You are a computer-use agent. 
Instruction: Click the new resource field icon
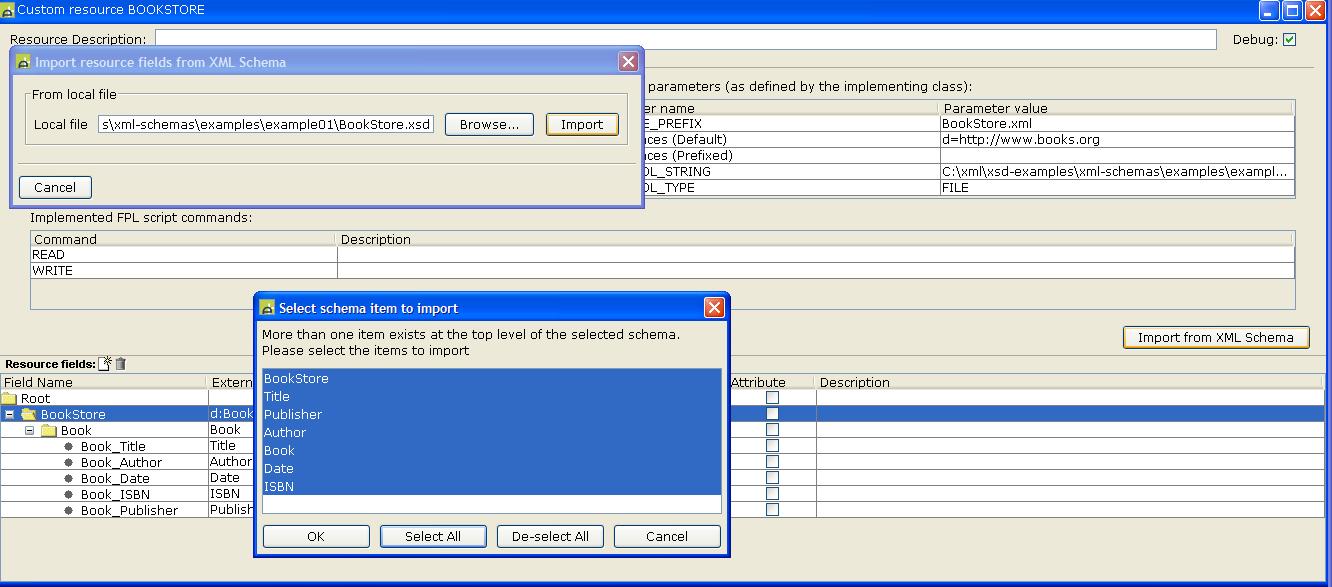tap(105, 364)
